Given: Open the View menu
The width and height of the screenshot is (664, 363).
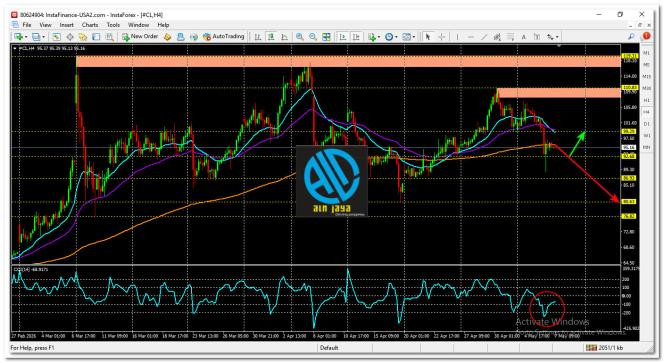Looking at the screenshot, I should tap(45, 25).
